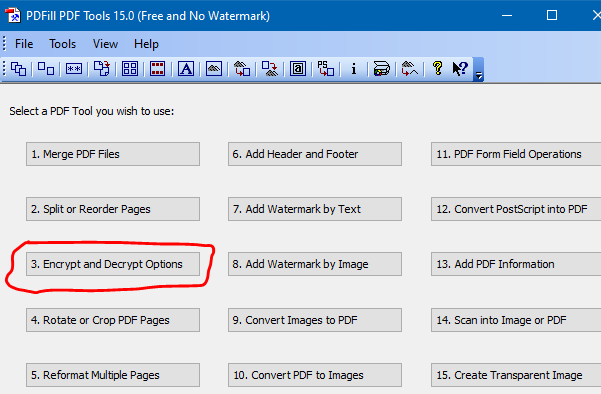Choose 5. Reformat Multiple Pages button

click(x=113, y=375)
